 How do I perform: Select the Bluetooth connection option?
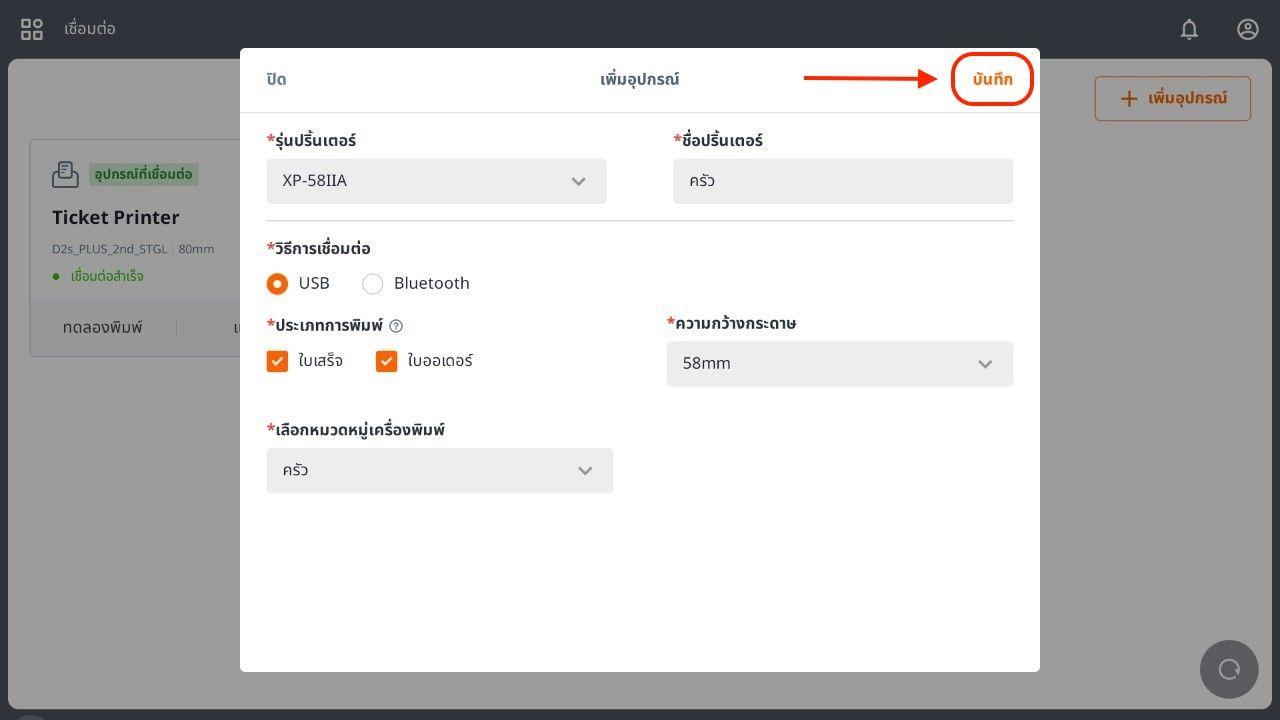click(x=373, y=284)
